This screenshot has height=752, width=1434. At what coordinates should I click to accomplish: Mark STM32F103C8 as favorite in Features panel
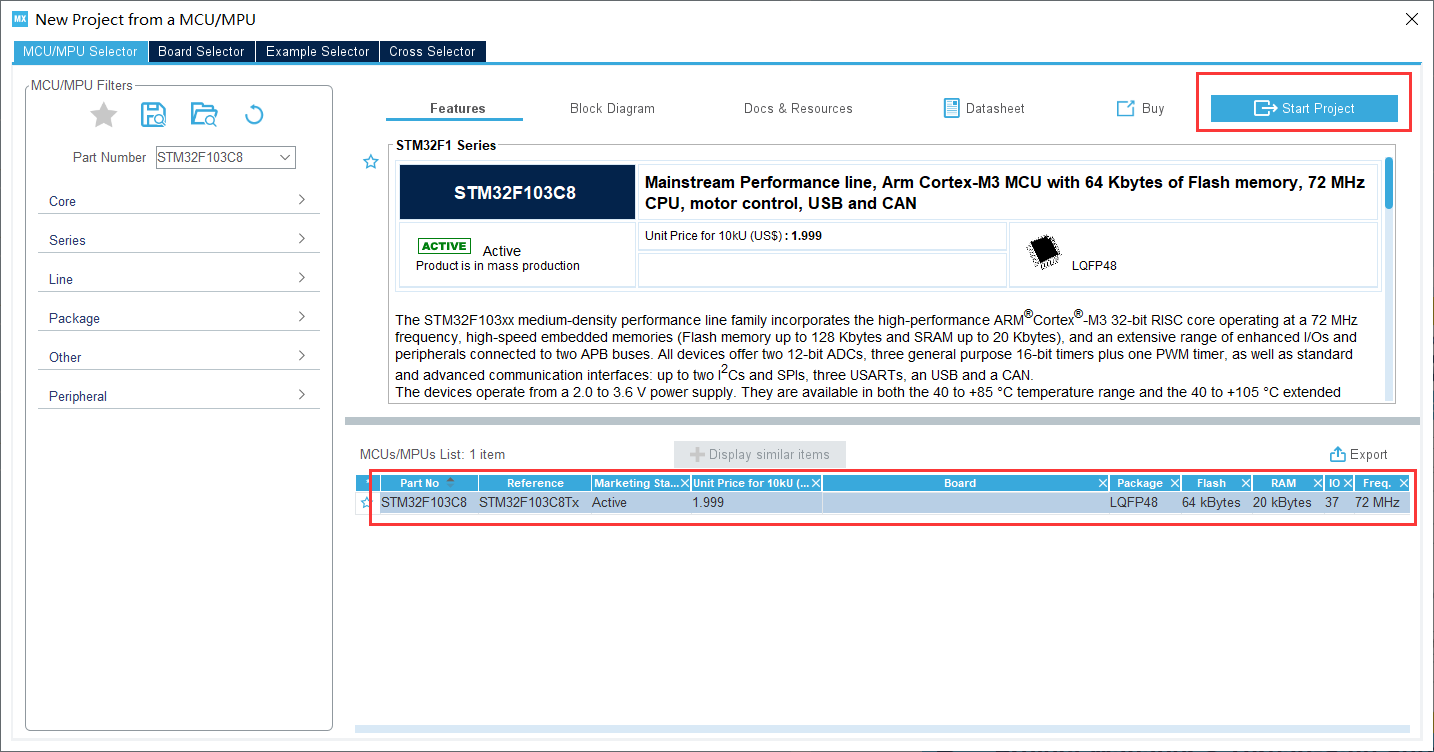(370, 161)
